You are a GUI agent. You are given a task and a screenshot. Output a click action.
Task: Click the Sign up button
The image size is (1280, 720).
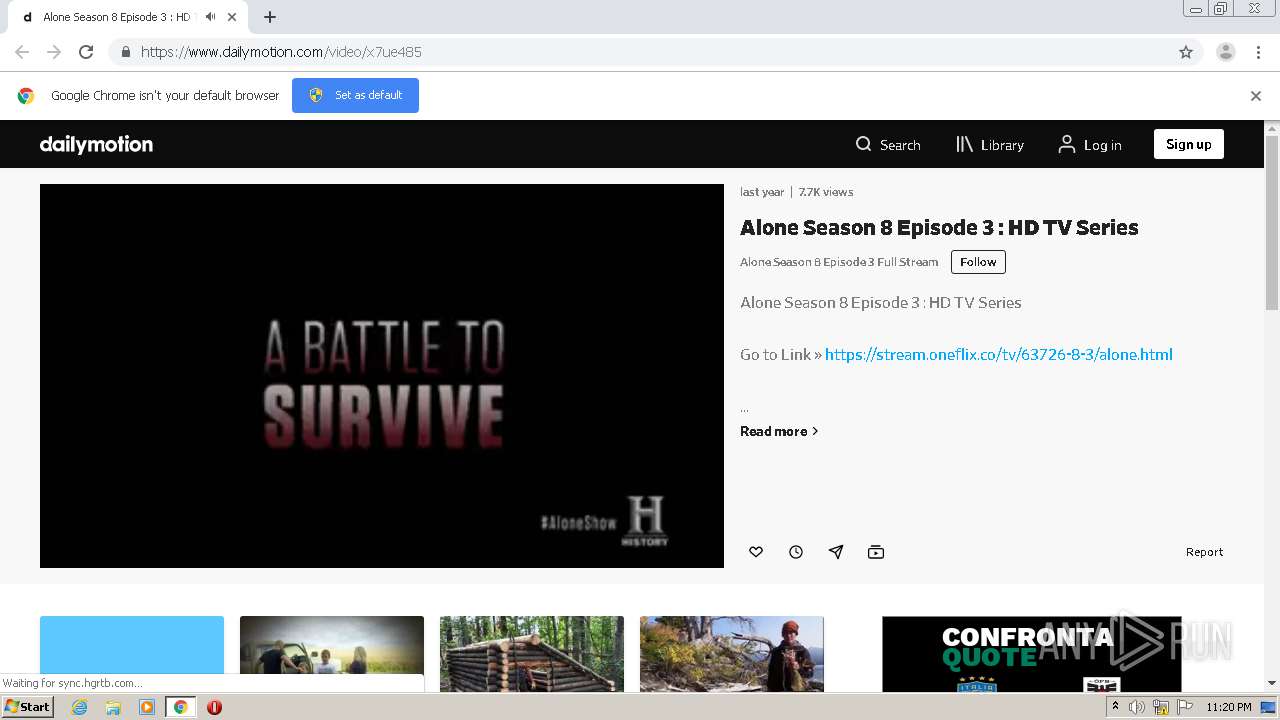tap(1188, 144)
